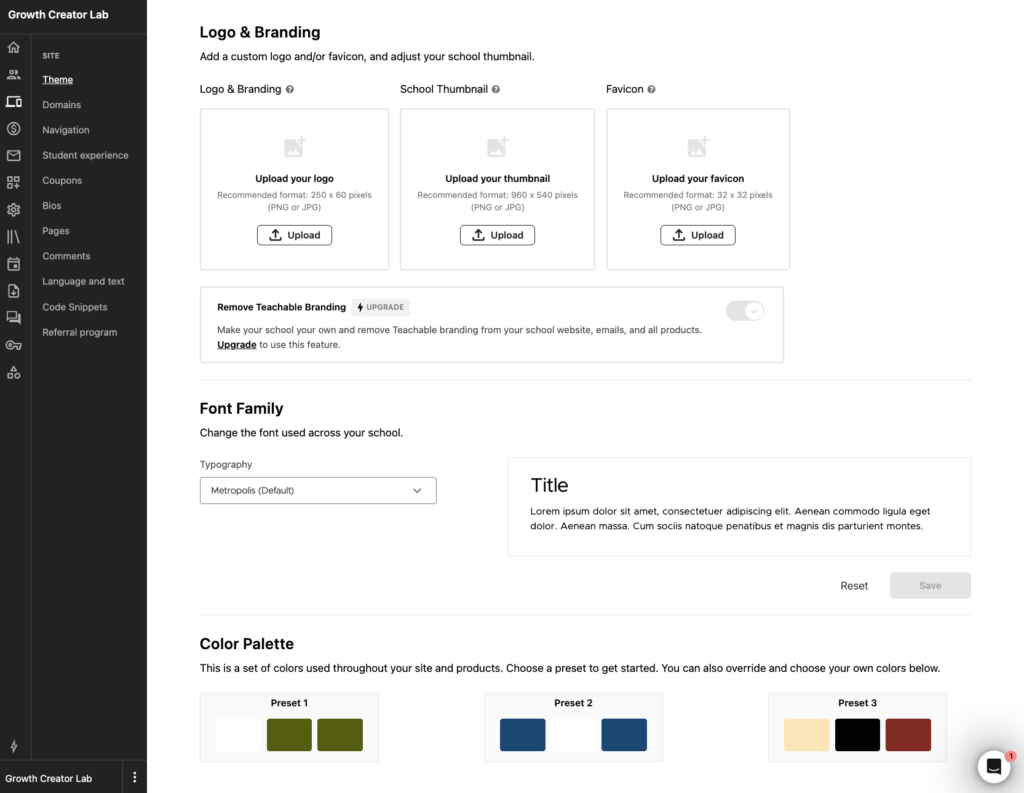This screenshot has width=1024, height=793.
Task: Open the Home icon in the sidebar
Action: [x=14, y=47]
